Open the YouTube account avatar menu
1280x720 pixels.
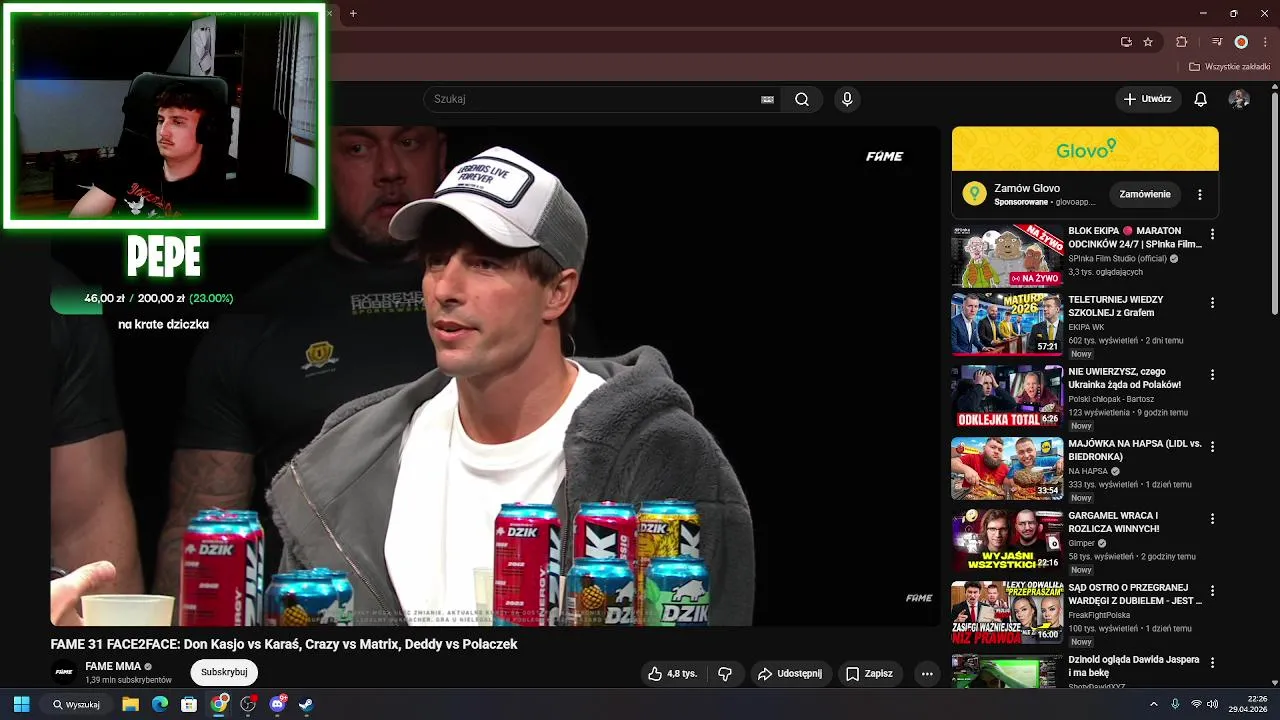(x=1239, y=99)
